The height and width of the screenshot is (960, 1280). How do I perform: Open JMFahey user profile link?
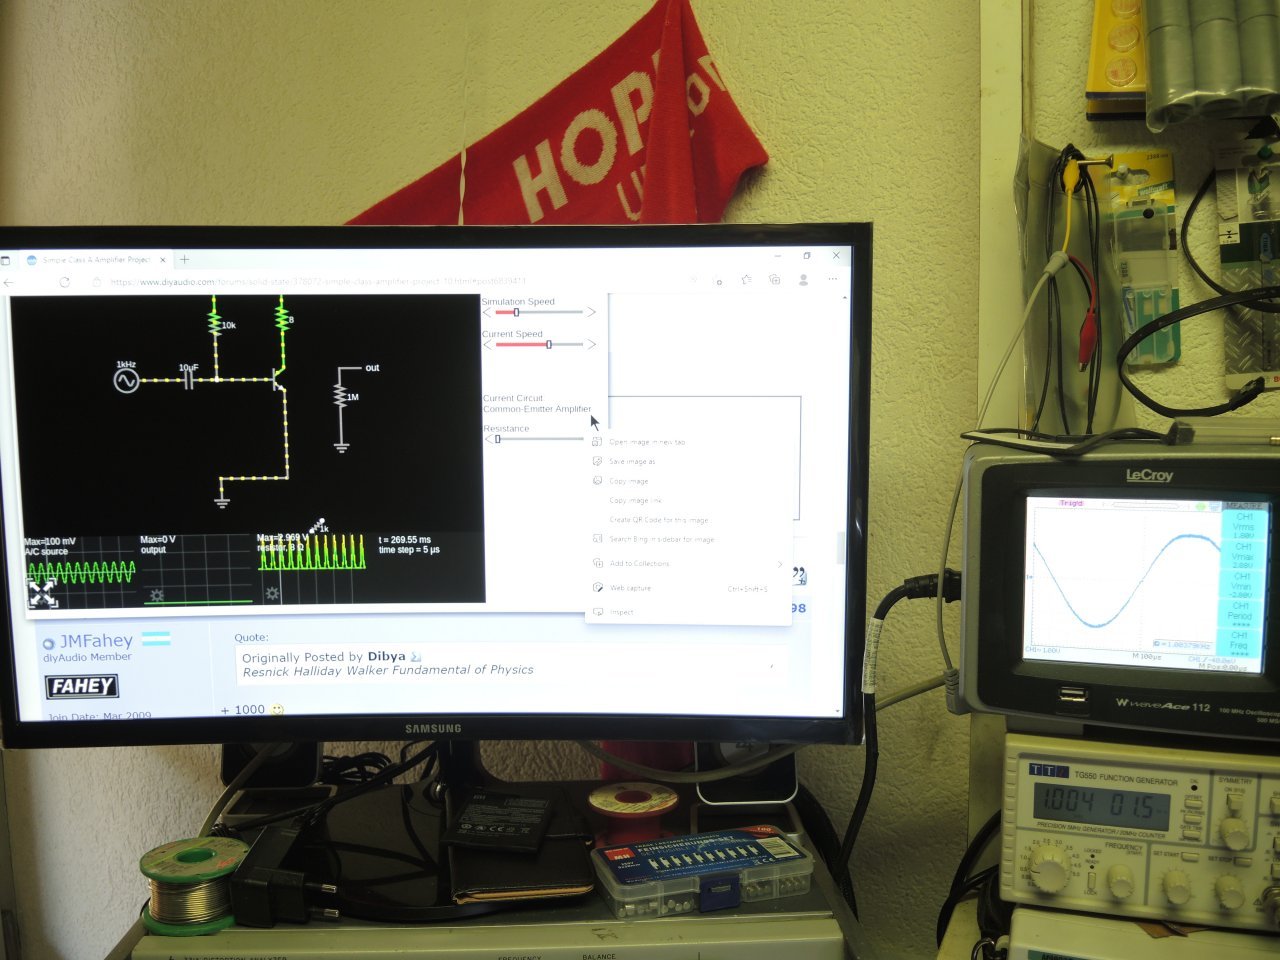coord(96,641)
